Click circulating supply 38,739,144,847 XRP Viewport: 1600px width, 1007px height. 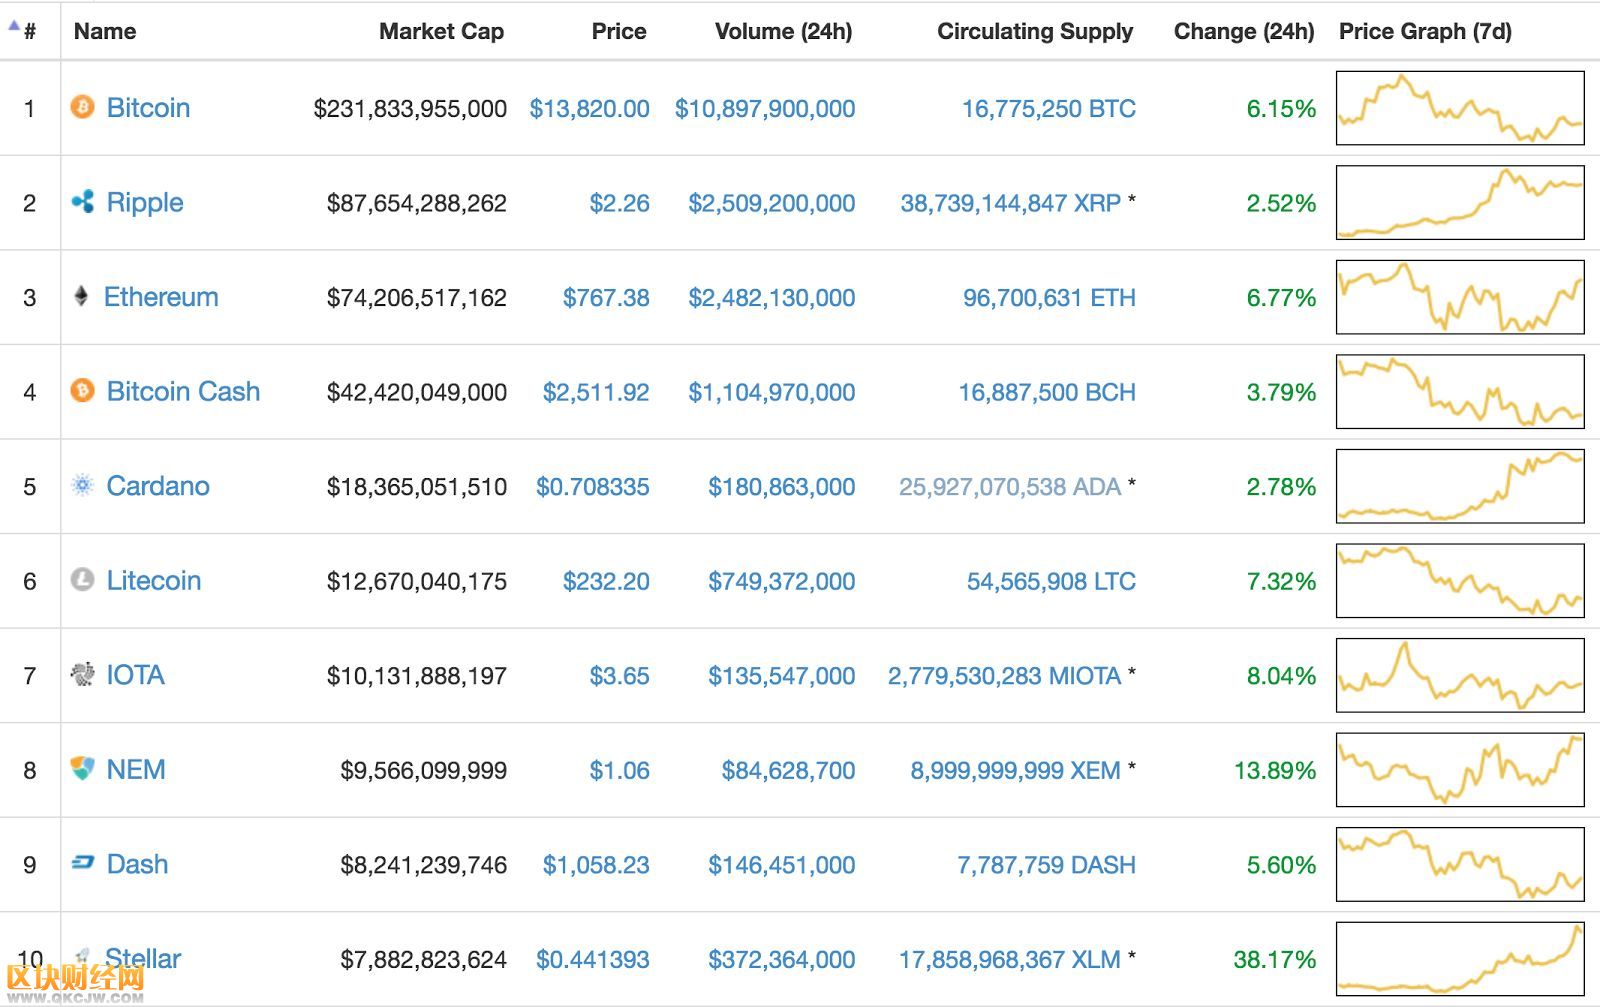[x=1010, y=203]
